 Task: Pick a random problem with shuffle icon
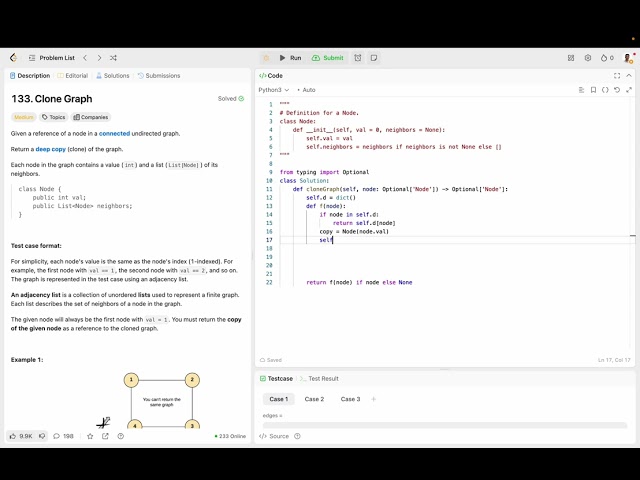[x=113, y=58]
